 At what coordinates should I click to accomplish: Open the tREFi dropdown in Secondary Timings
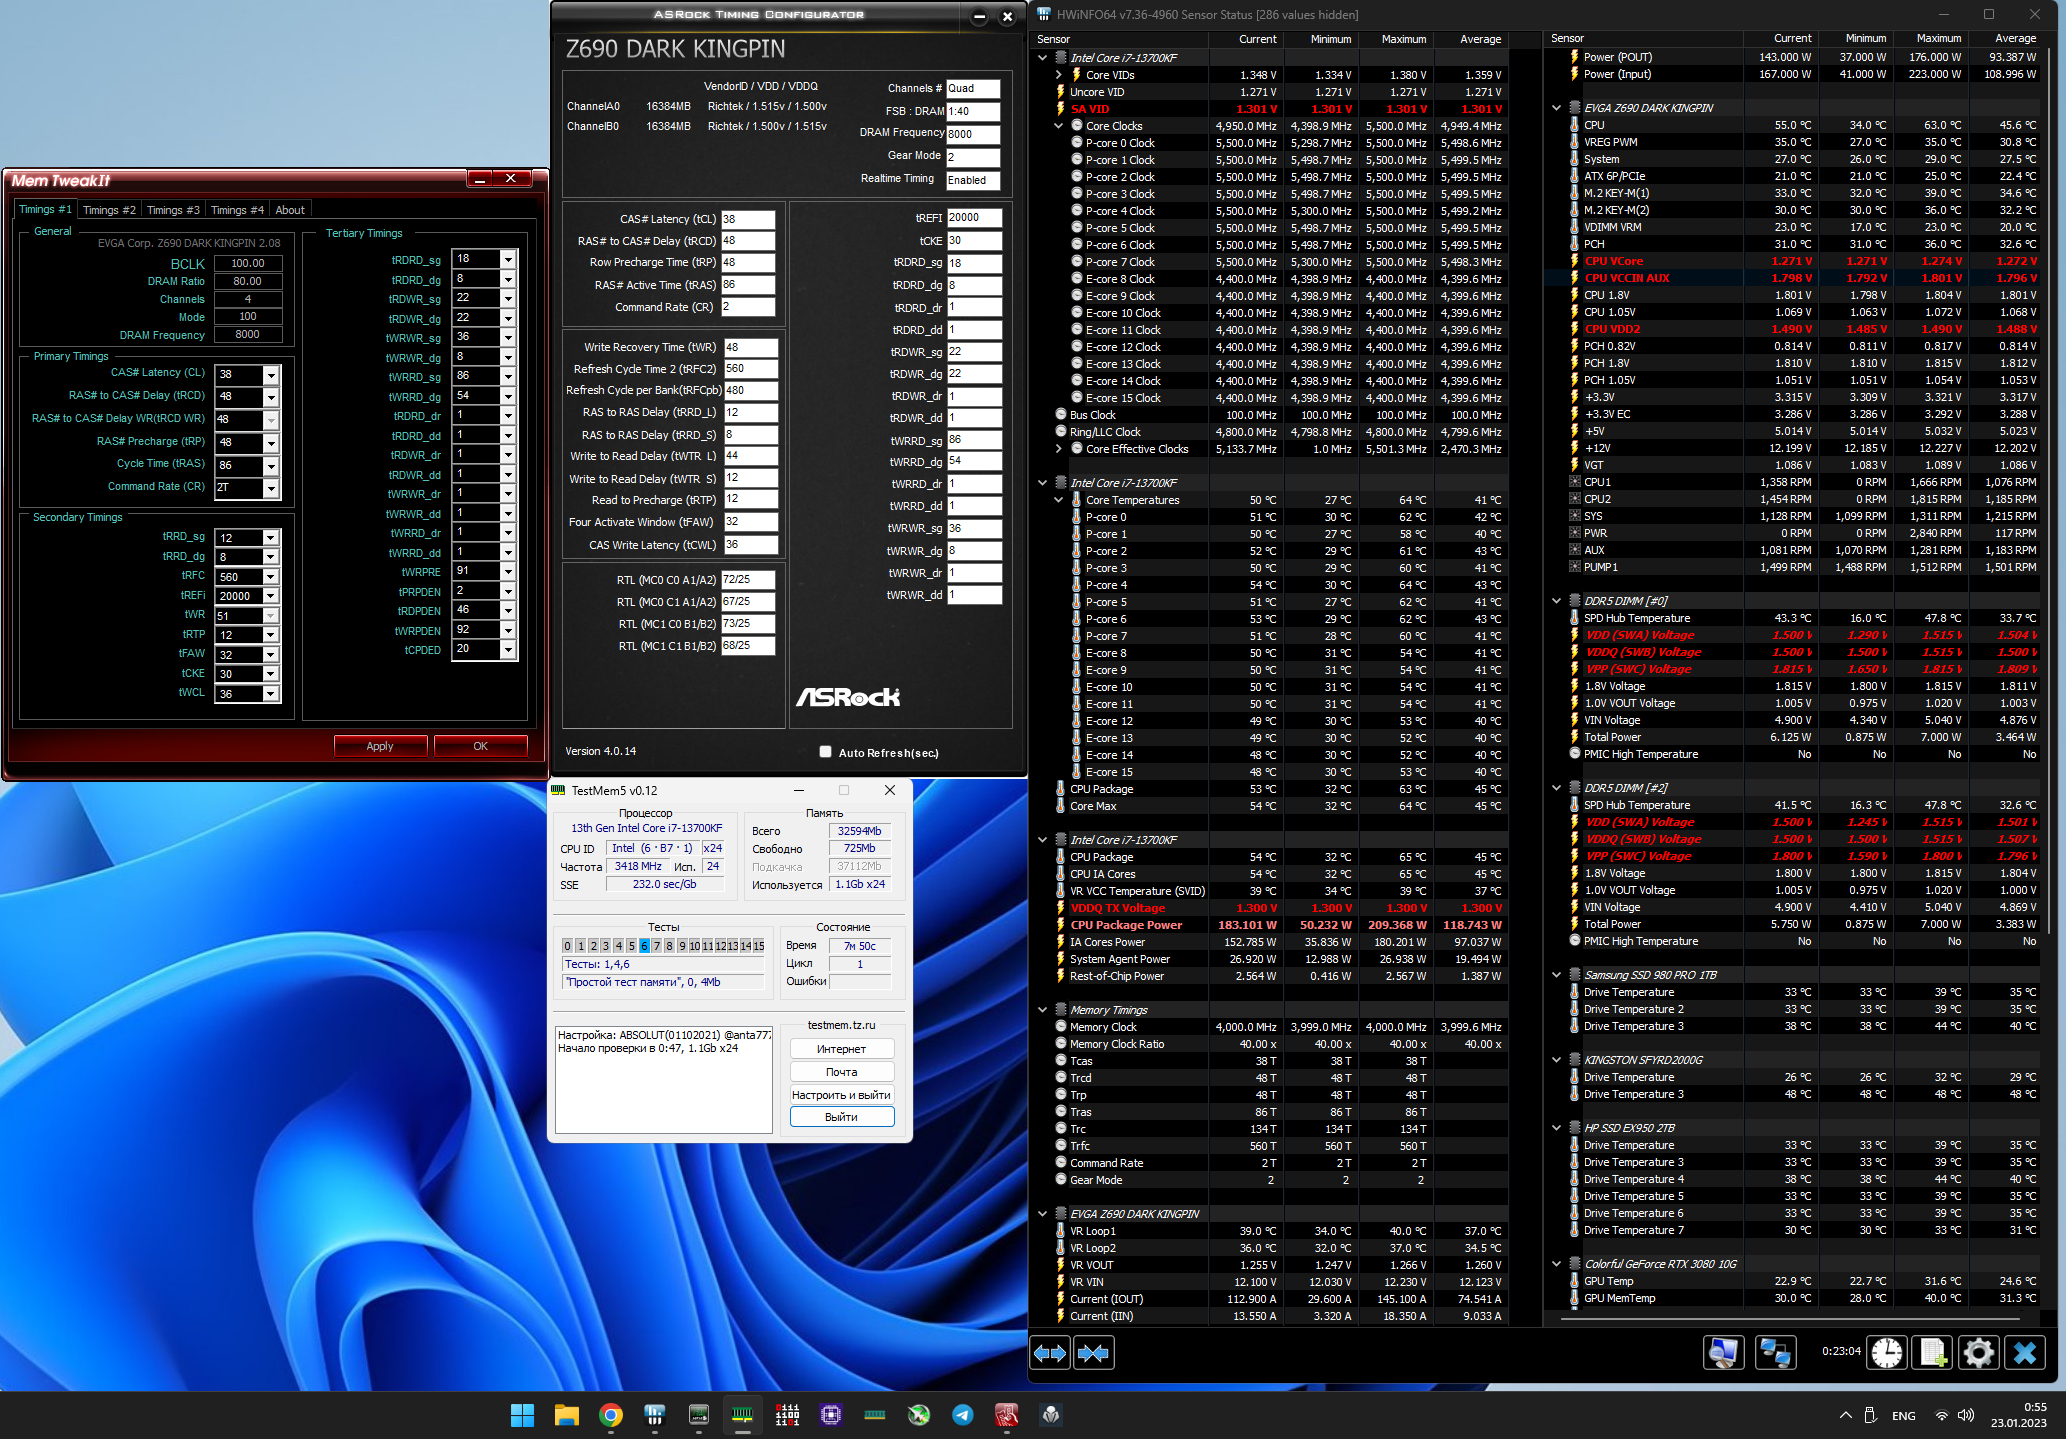pos(270,596)
